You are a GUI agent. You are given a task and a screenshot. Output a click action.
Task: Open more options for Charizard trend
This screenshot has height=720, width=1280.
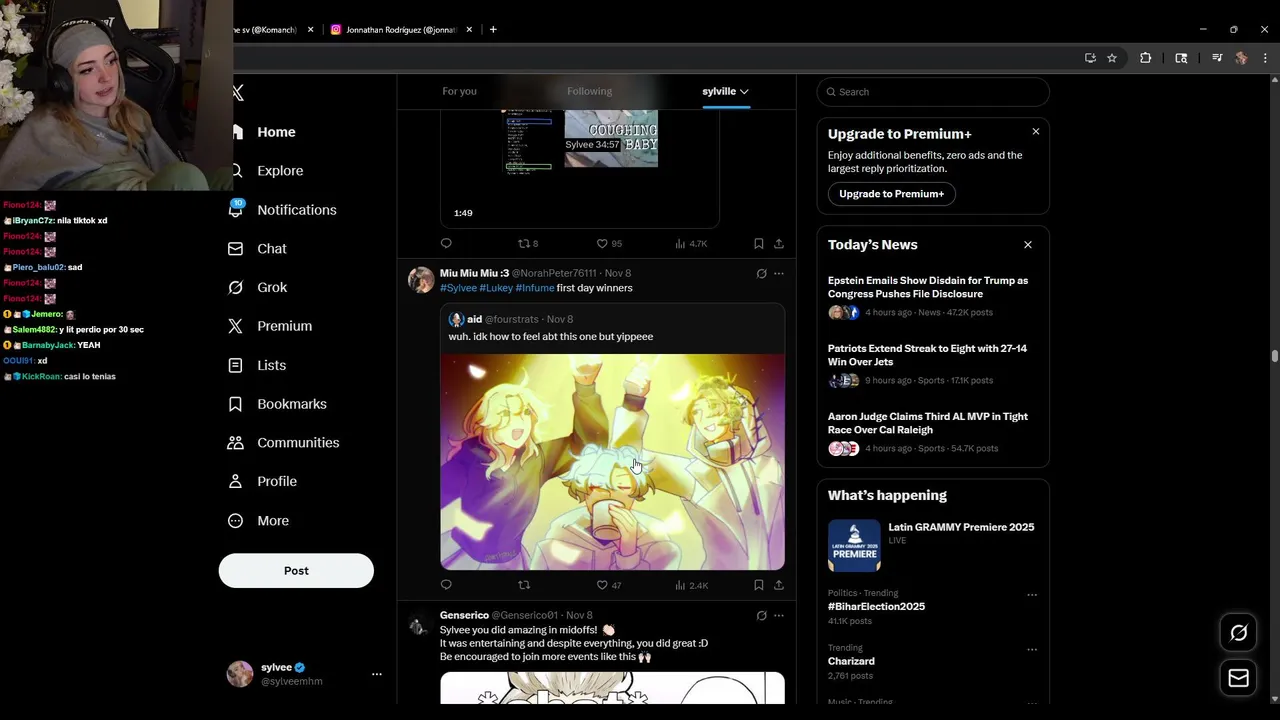pyautogui.click(x=1032, y=650)
